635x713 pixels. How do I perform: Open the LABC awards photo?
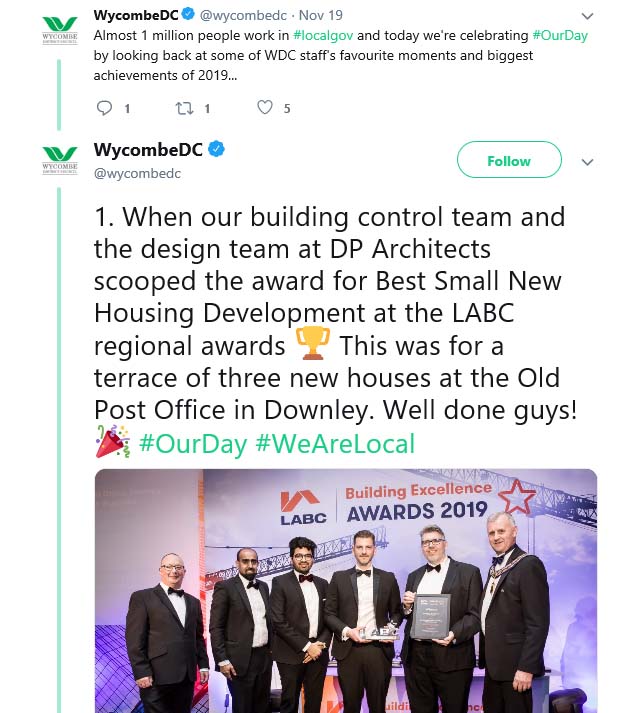tap(346, 591)
